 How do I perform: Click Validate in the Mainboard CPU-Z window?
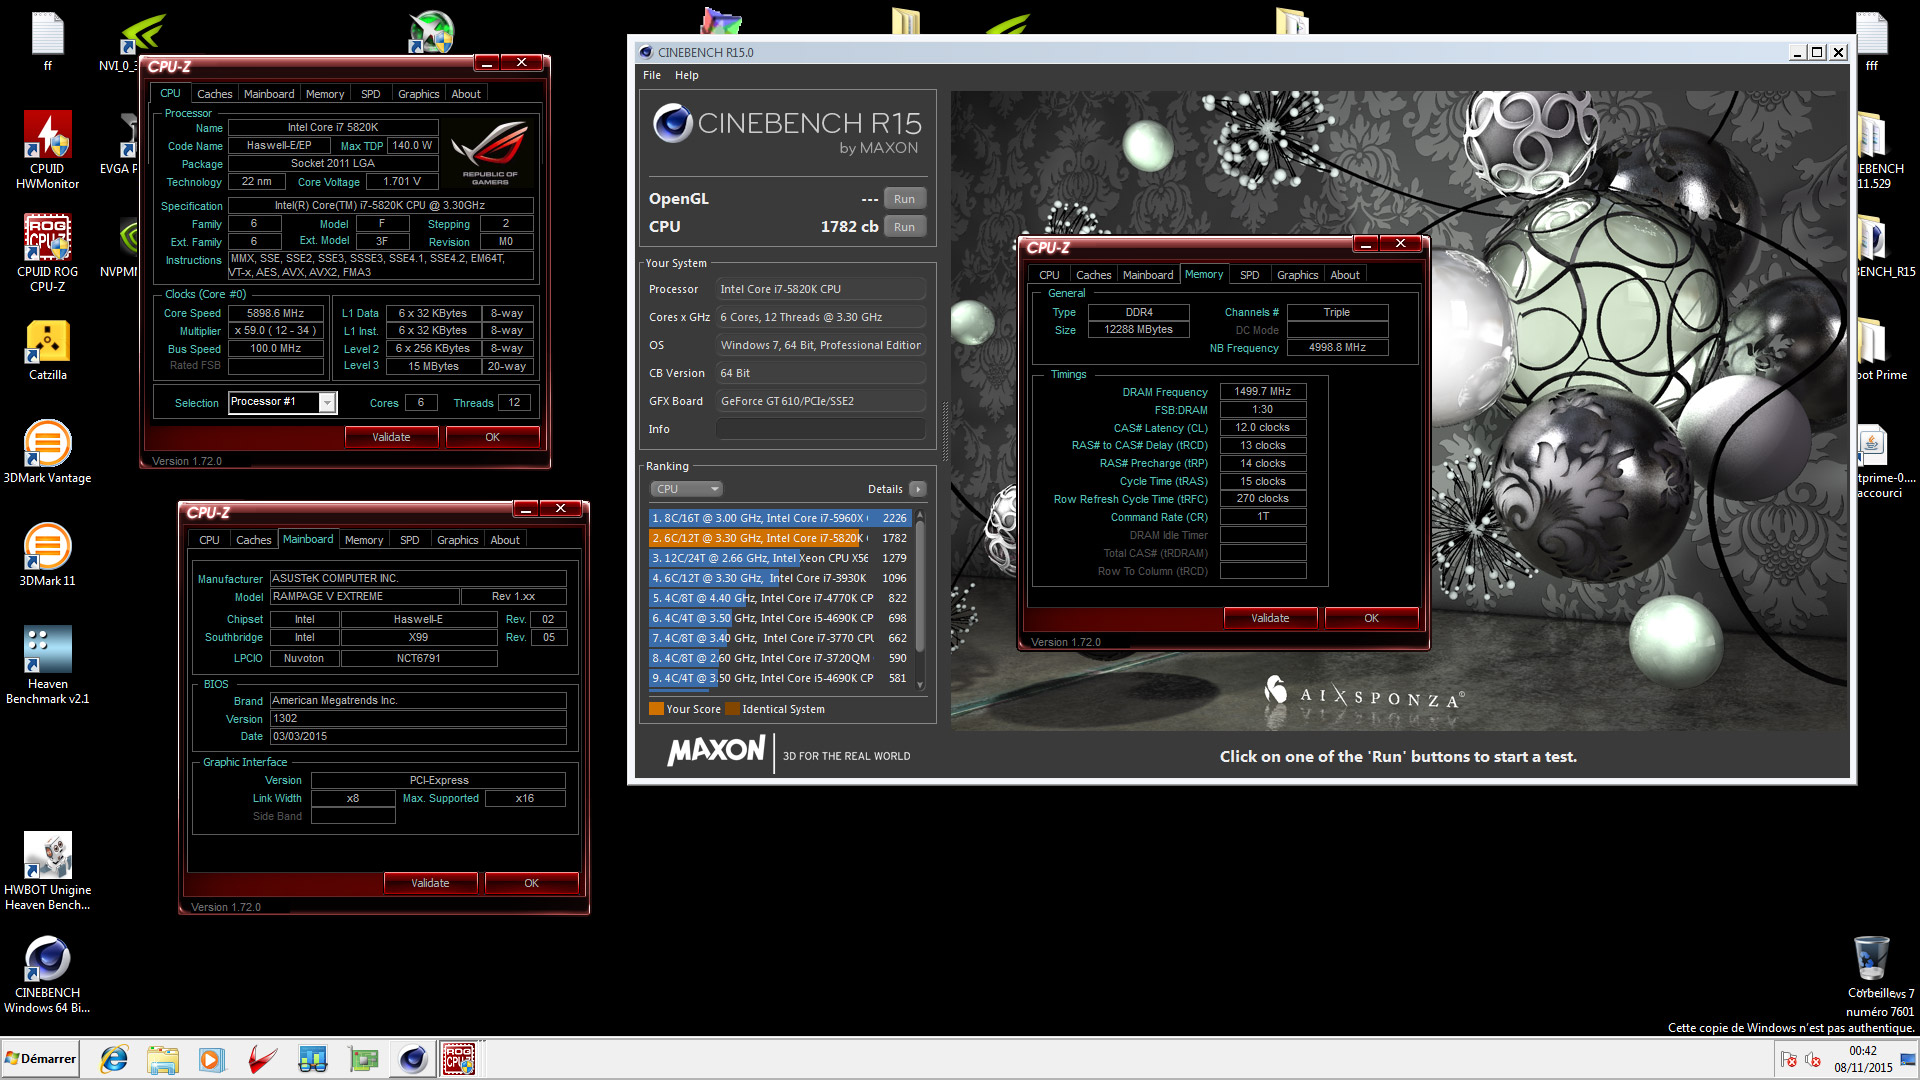tap(430, 883)
